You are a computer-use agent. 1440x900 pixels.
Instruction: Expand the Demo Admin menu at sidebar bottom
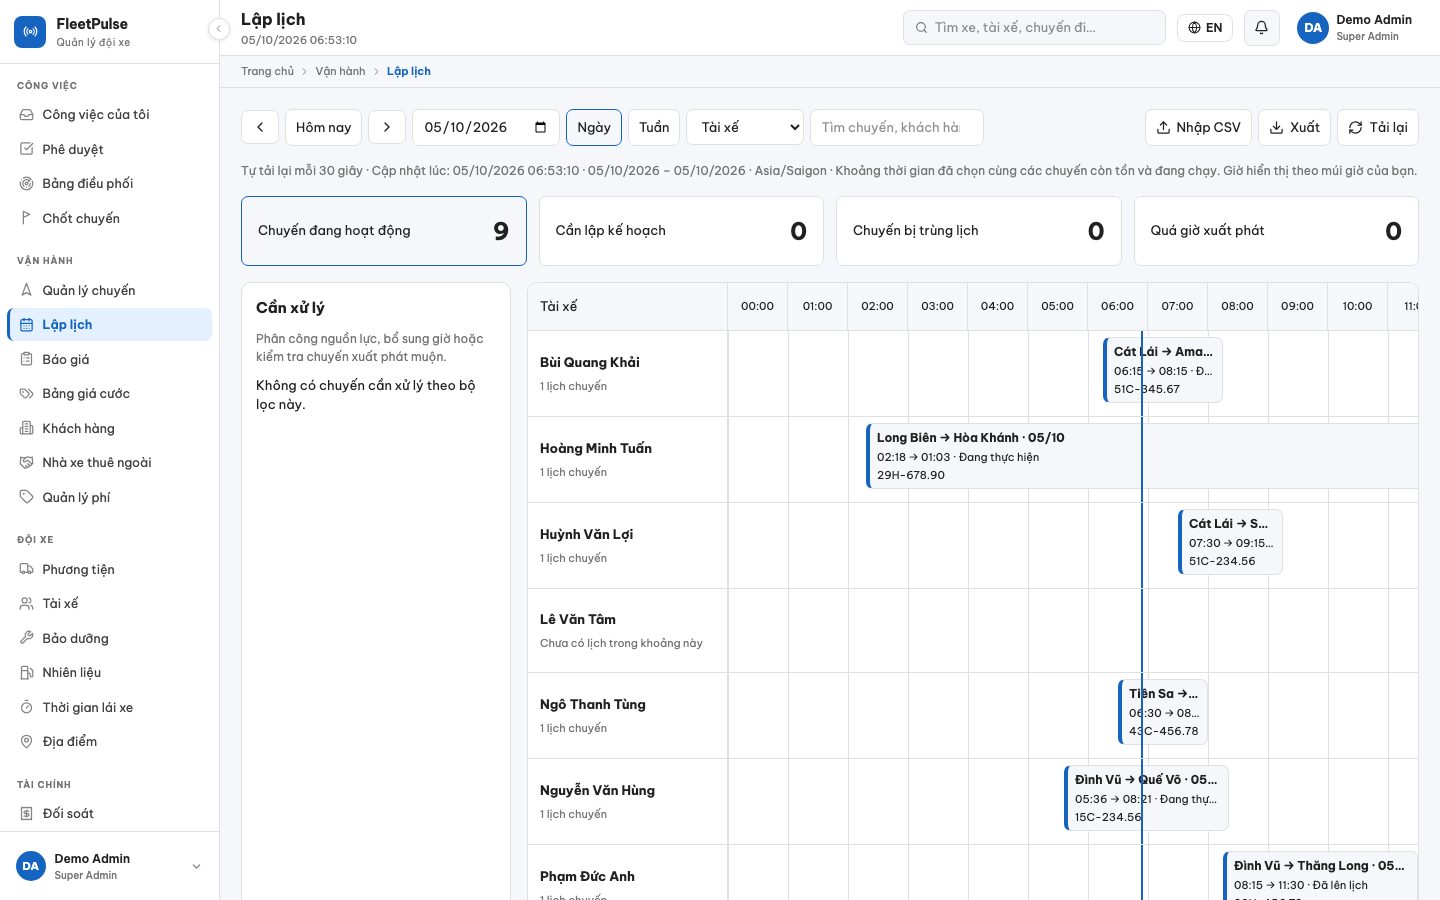(110, 866)
